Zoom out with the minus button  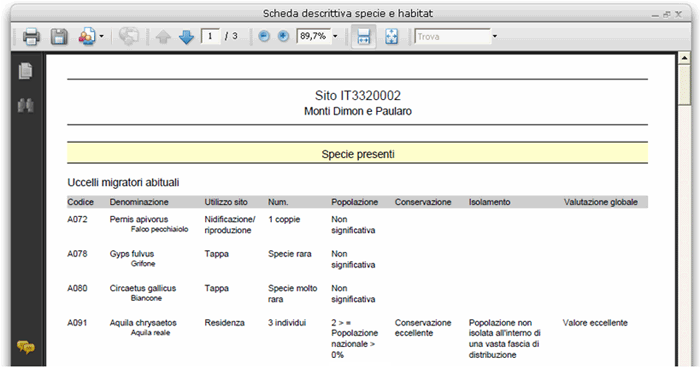[264, 36]
